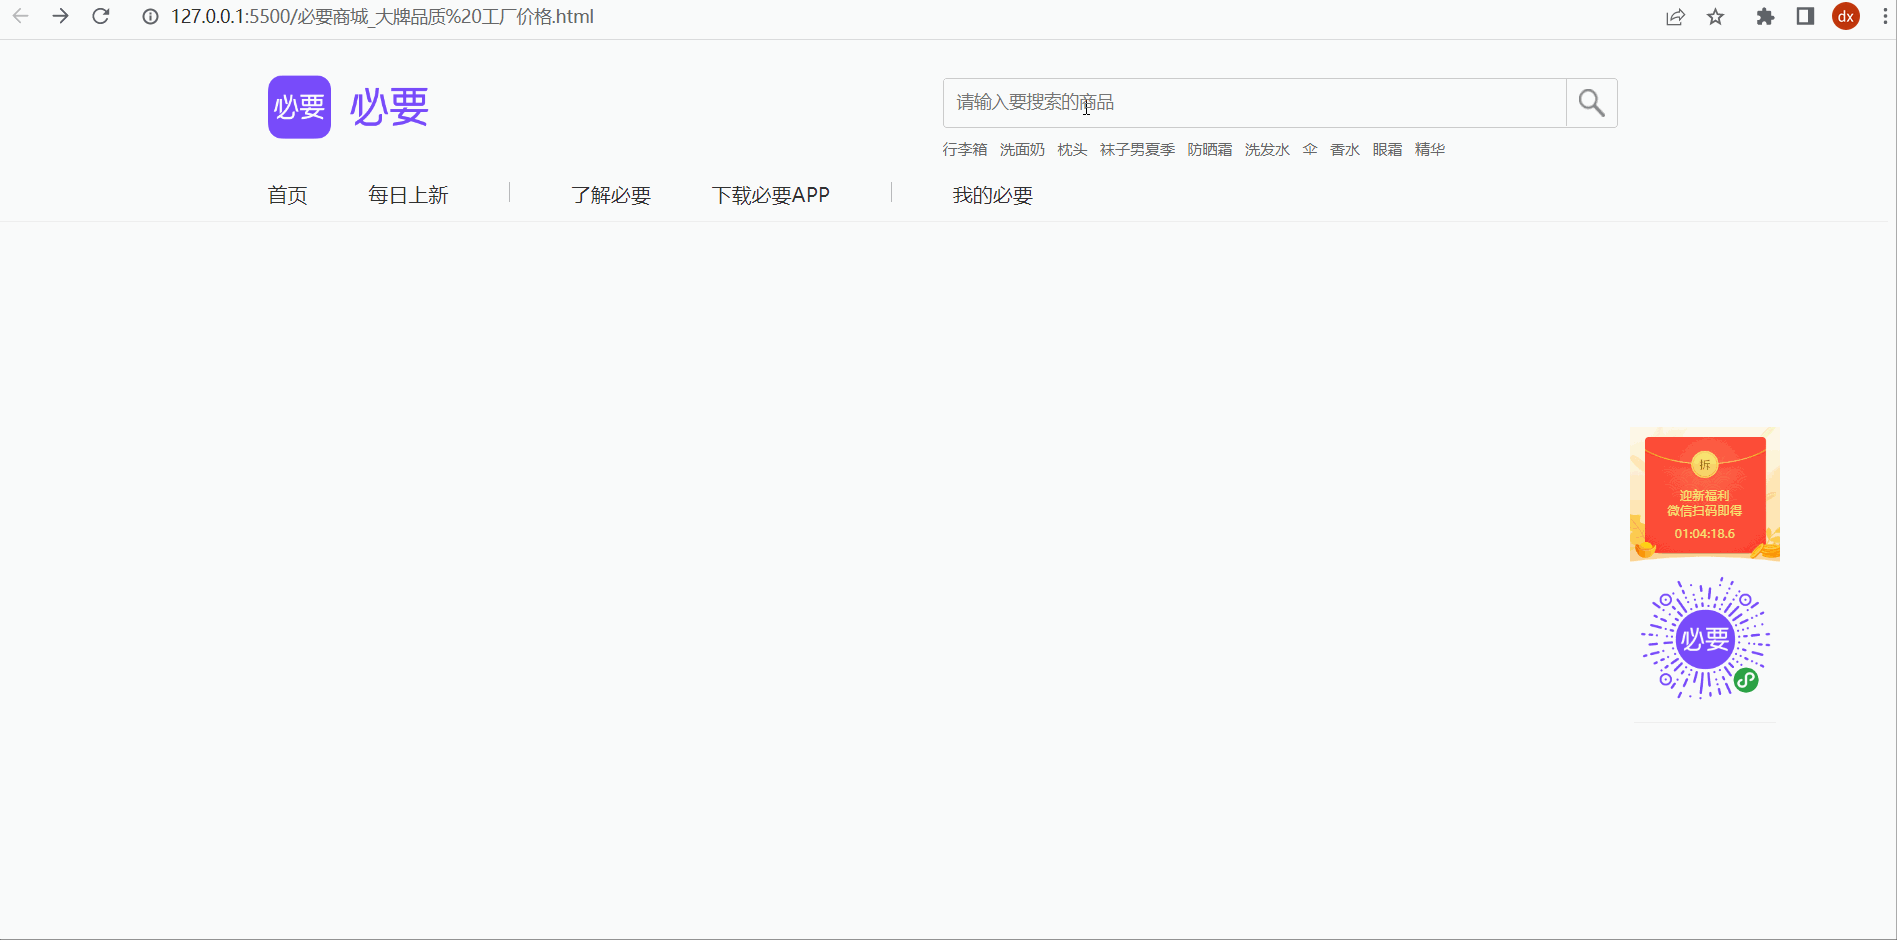Search hot keyword 香水
The image size is (1897, 940).
pos(1345,150)
